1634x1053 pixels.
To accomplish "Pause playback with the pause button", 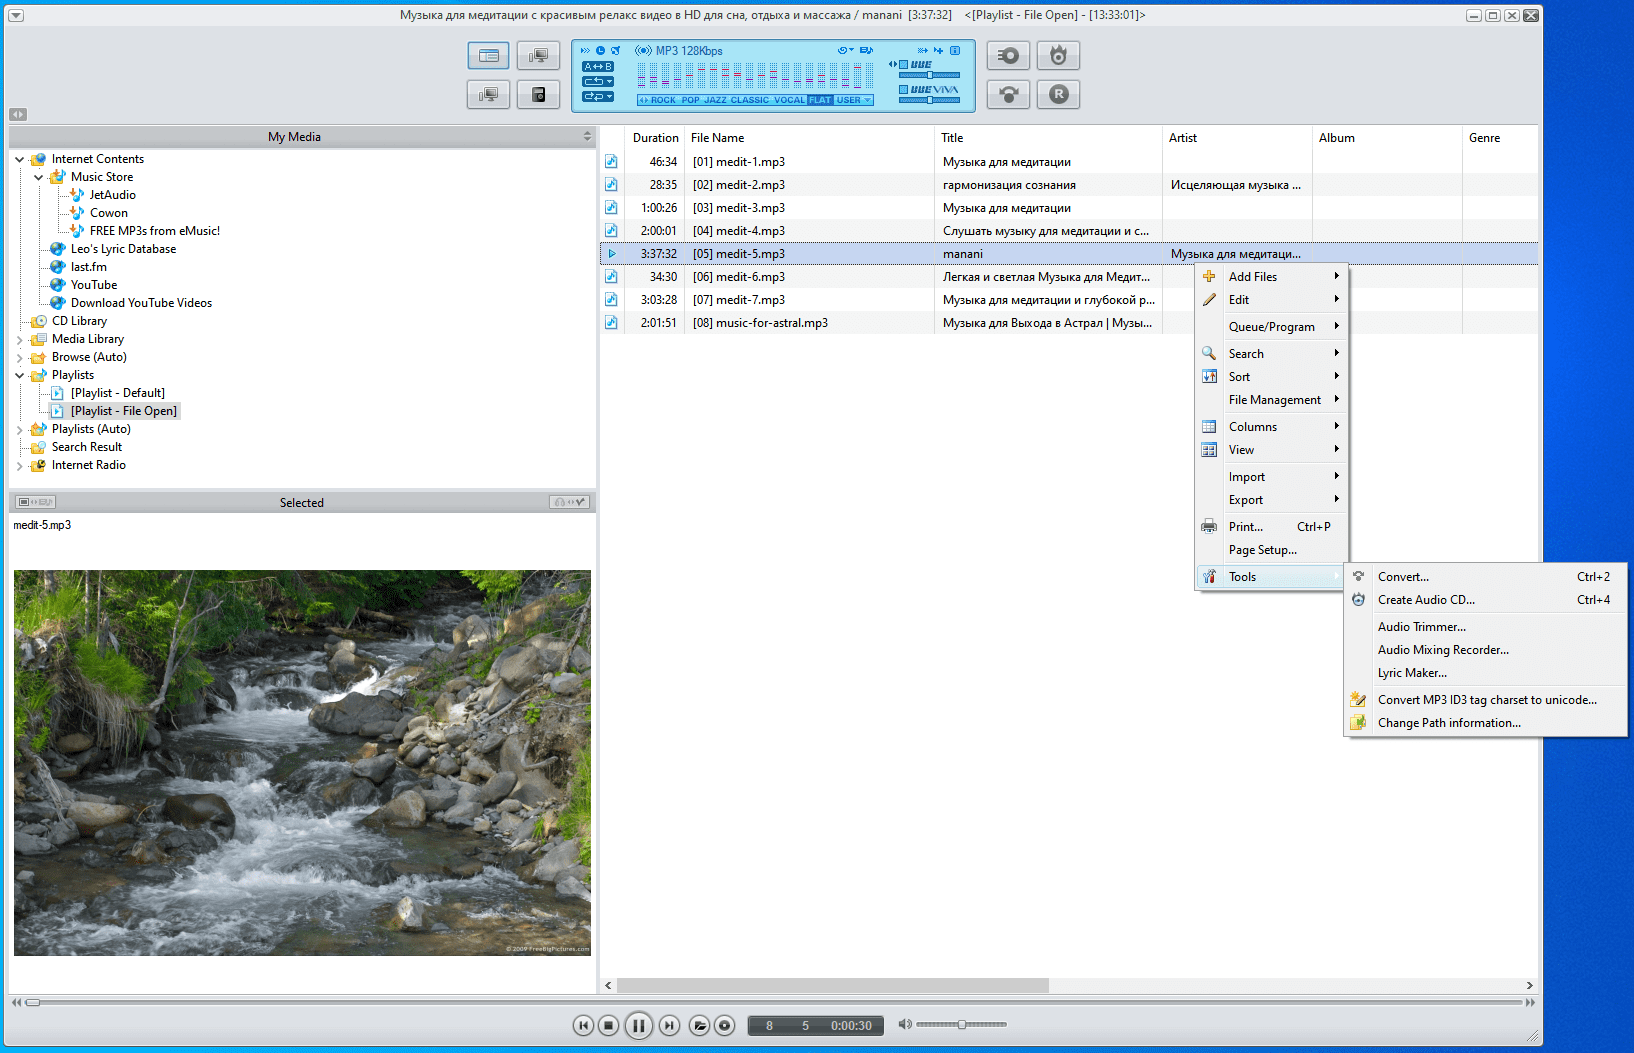I will click(638, 1025).
